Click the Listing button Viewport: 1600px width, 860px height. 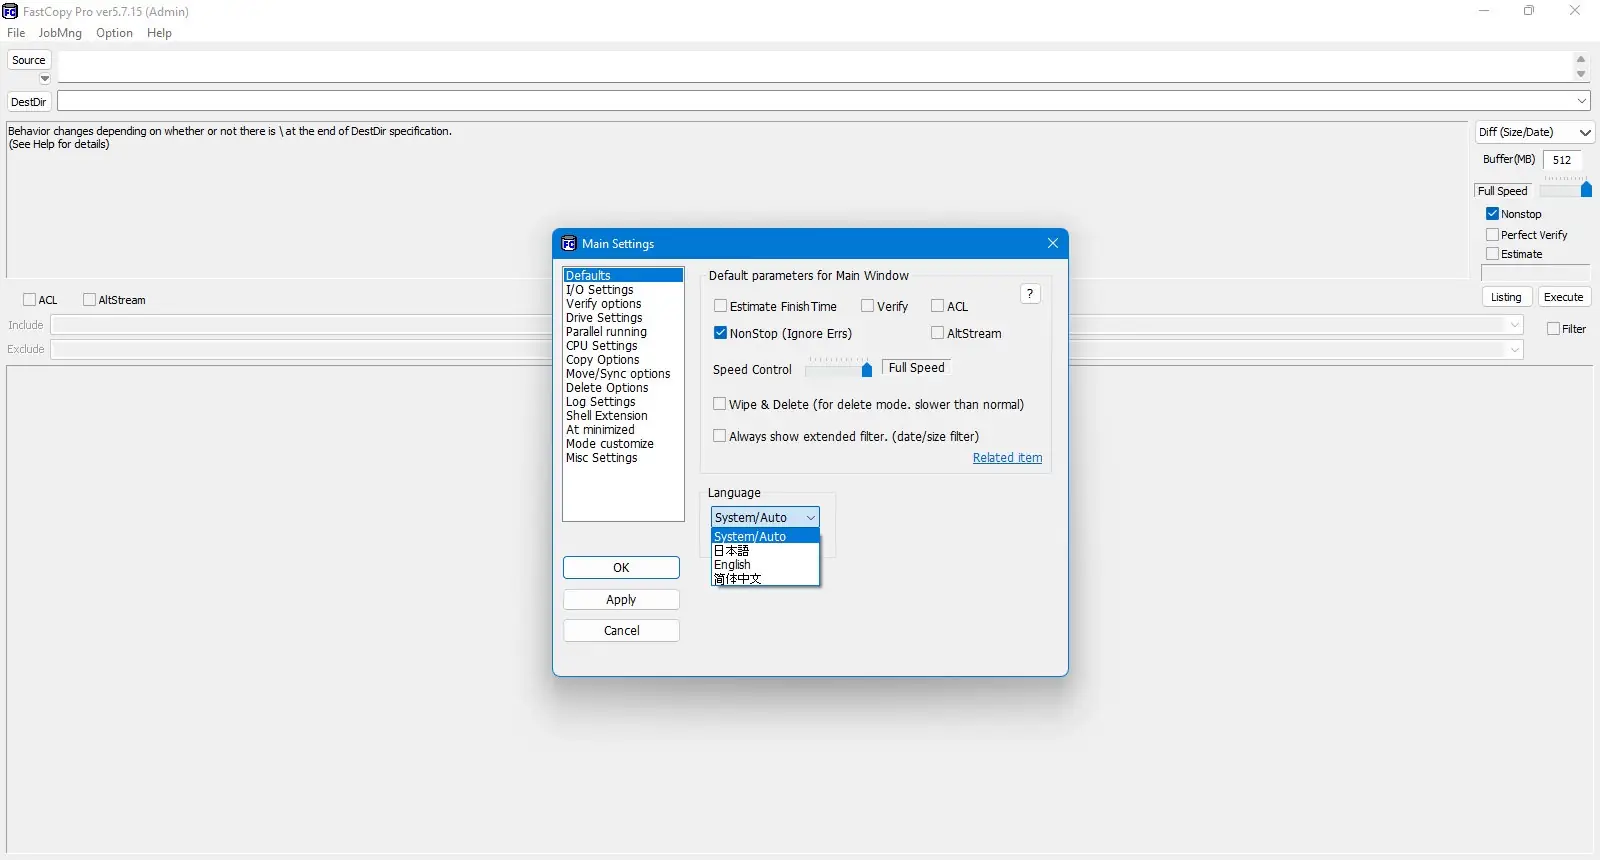(x=1506, y=297)
